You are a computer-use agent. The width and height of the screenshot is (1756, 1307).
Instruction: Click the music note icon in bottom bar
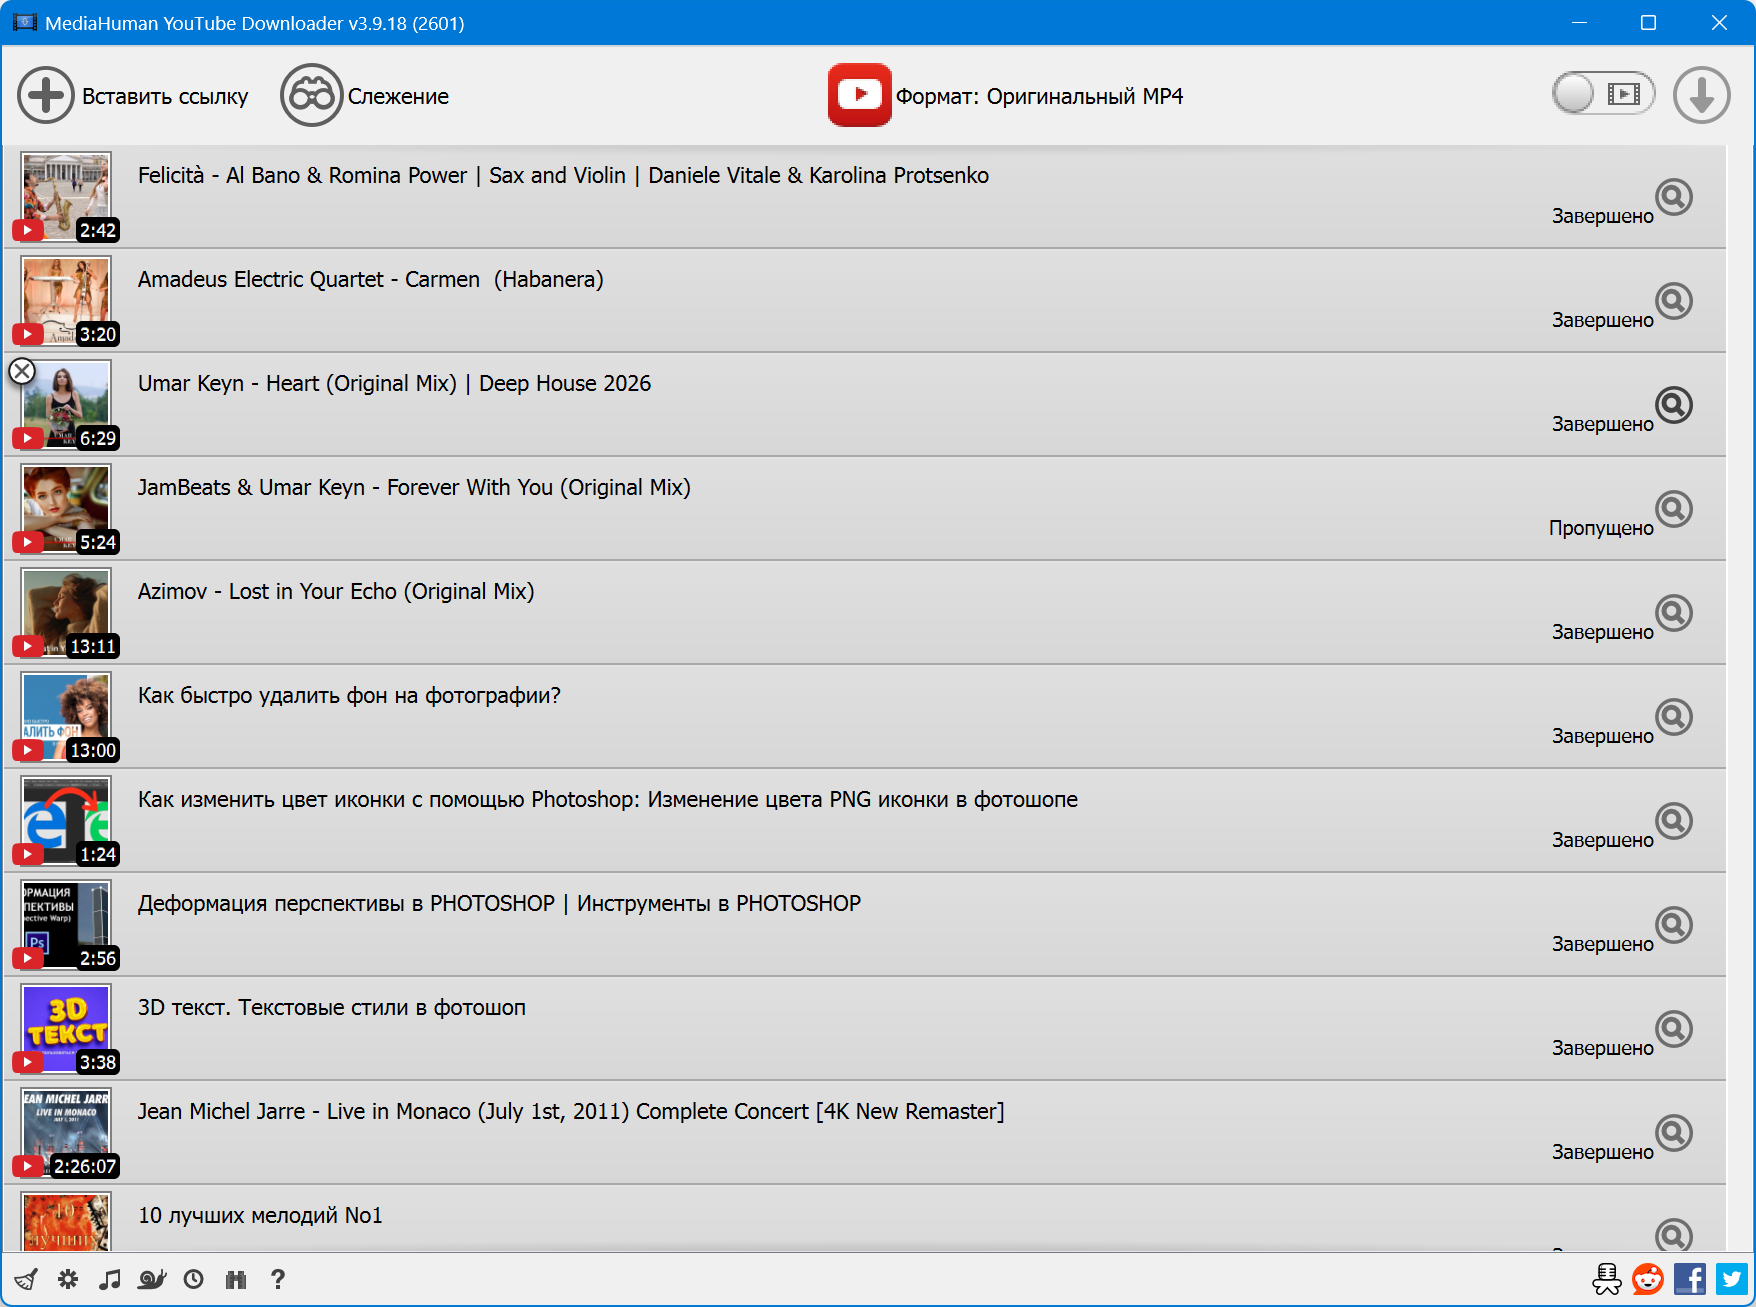click(x=110, y=1279)
